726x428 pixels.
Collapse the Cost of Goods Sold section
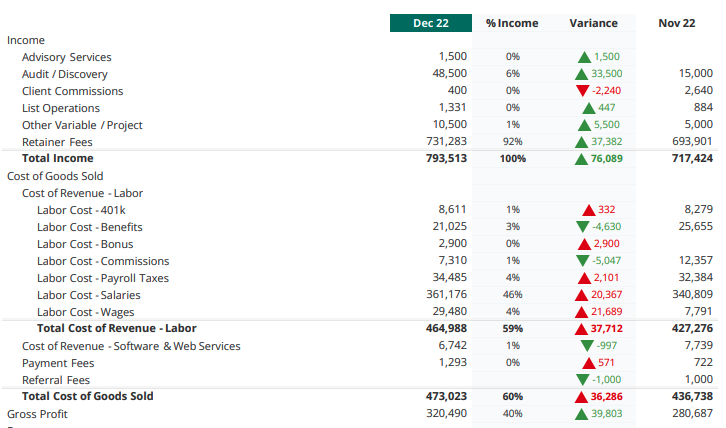55,176
